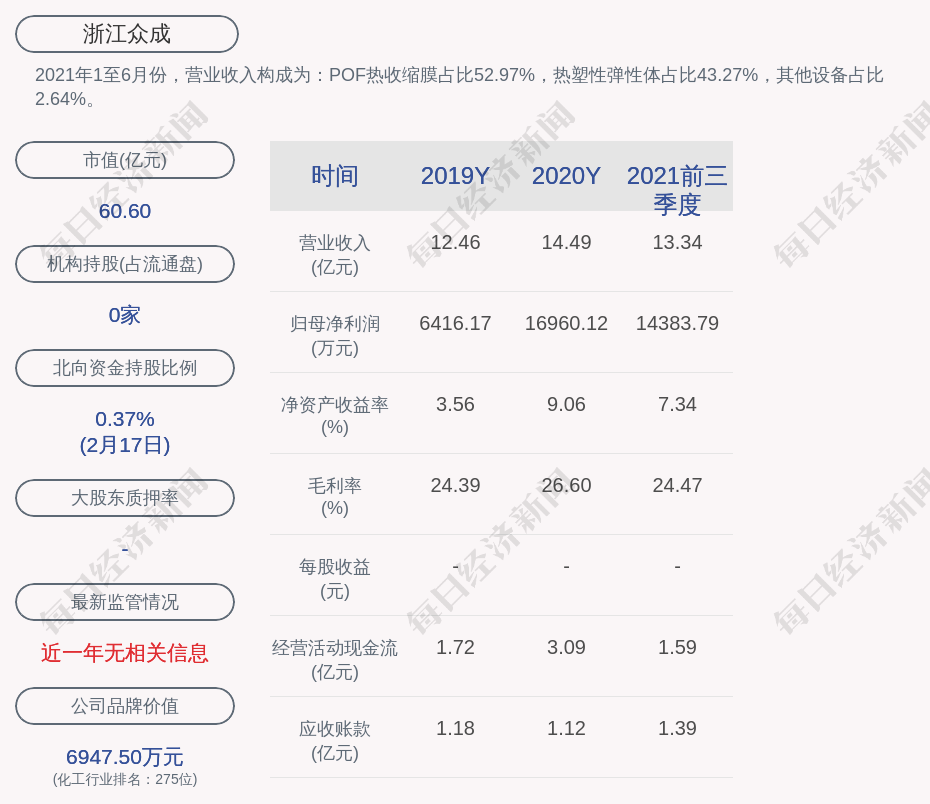The image size is (930, 804).
Task: Select the 2021前三季度 column header
Action: pos(677,189)
